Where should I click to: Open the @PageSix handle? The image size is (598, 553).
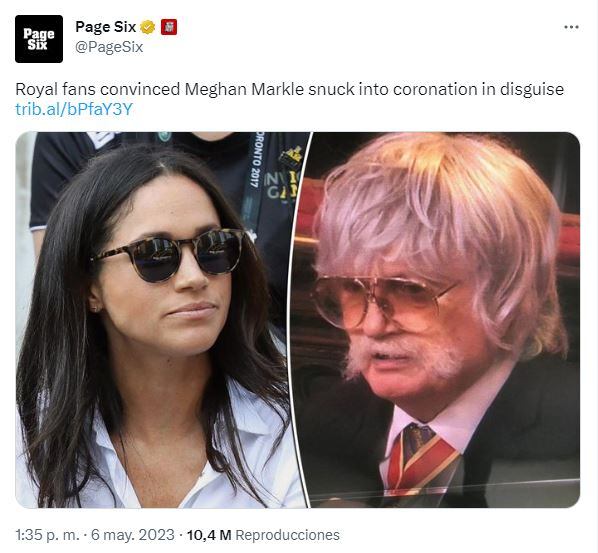109,47
